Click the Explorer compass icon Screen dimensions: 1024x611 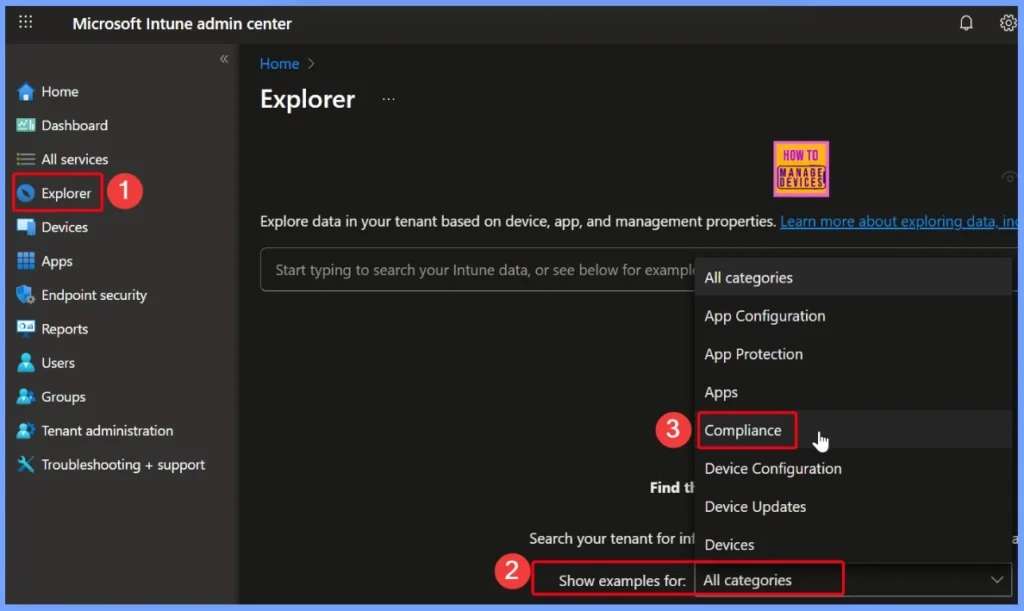[x=25, y=193]
